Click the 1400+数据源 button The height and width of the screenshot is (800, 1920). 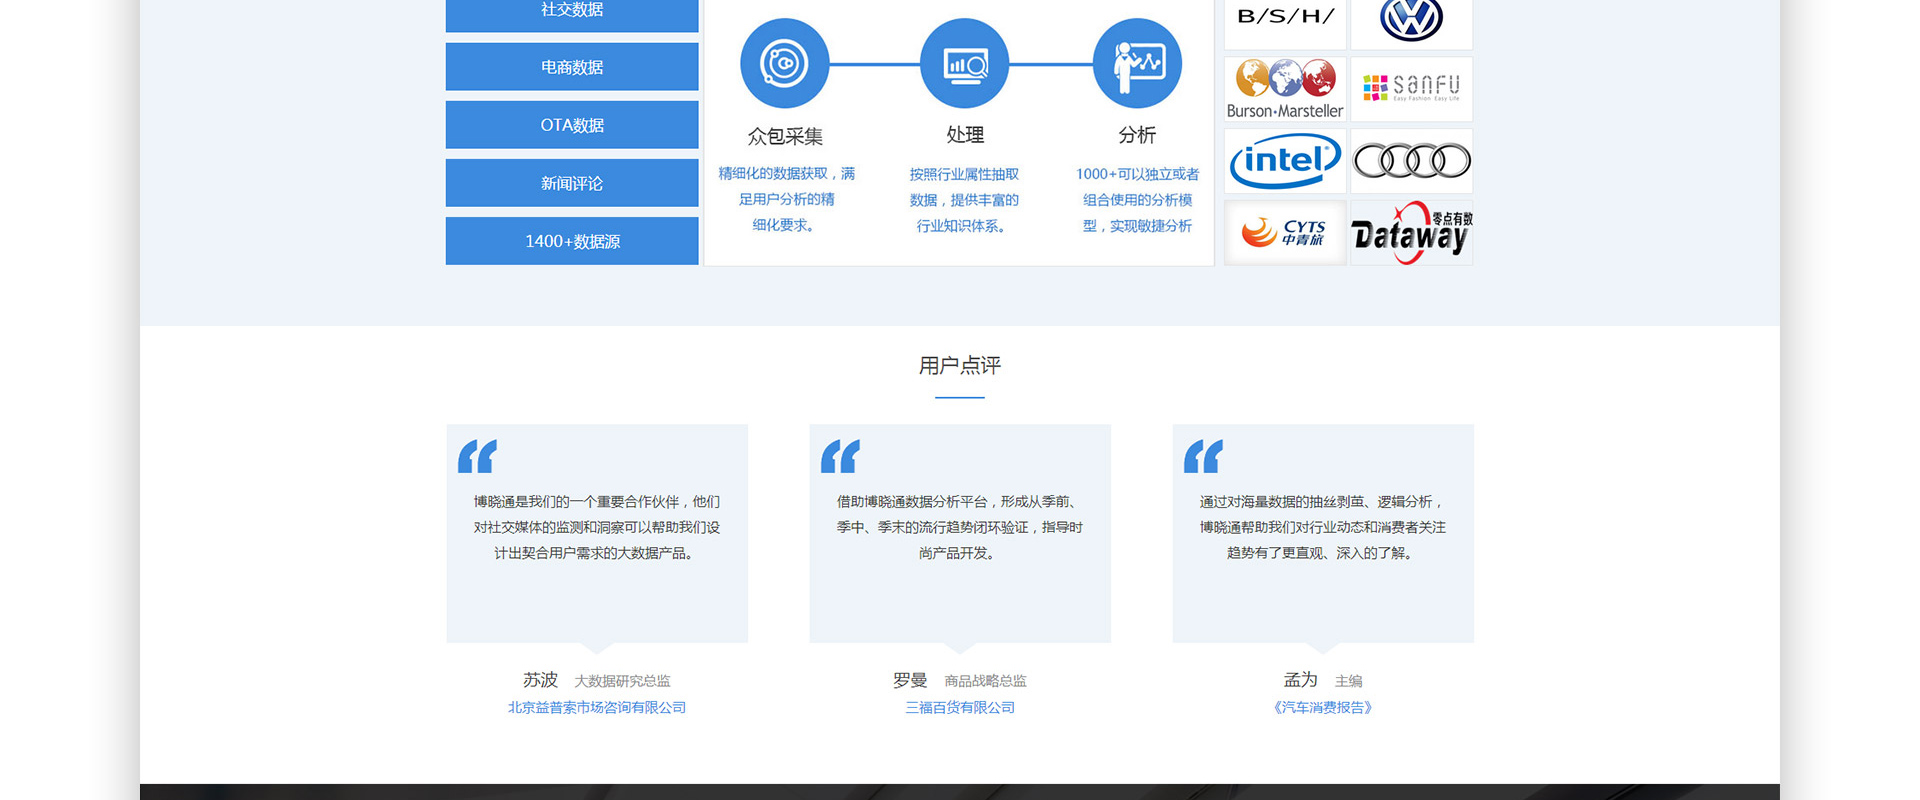pyautogui.click(x=572, y=241)
